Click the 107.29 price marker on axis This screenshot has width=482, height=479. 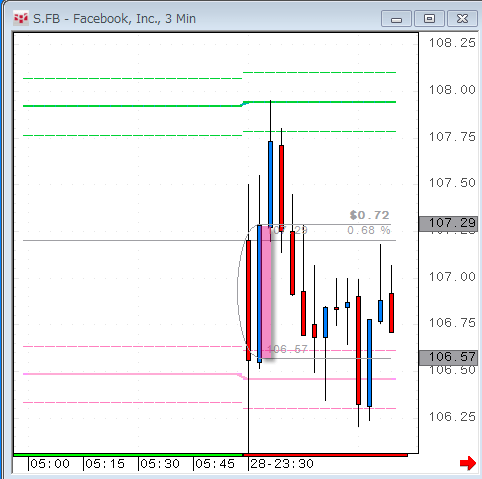tap(448, 223)
